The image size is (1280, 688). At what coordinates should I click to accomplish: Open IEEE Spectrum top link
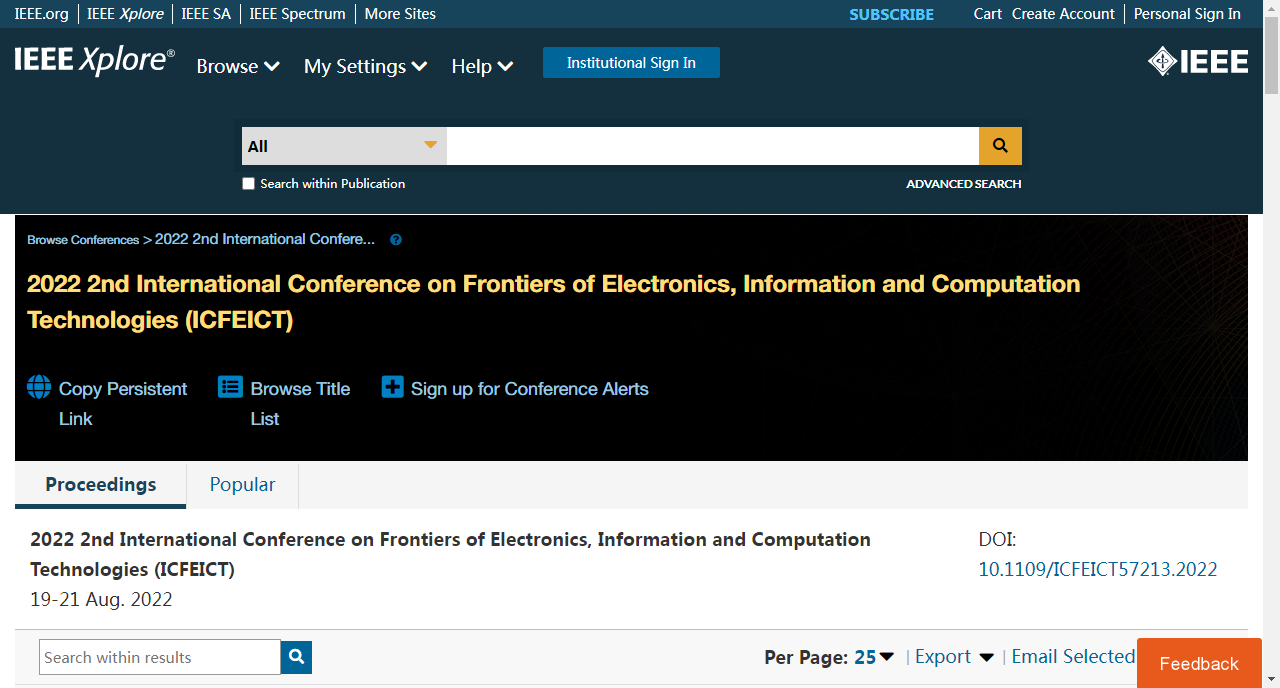(297, 14)
